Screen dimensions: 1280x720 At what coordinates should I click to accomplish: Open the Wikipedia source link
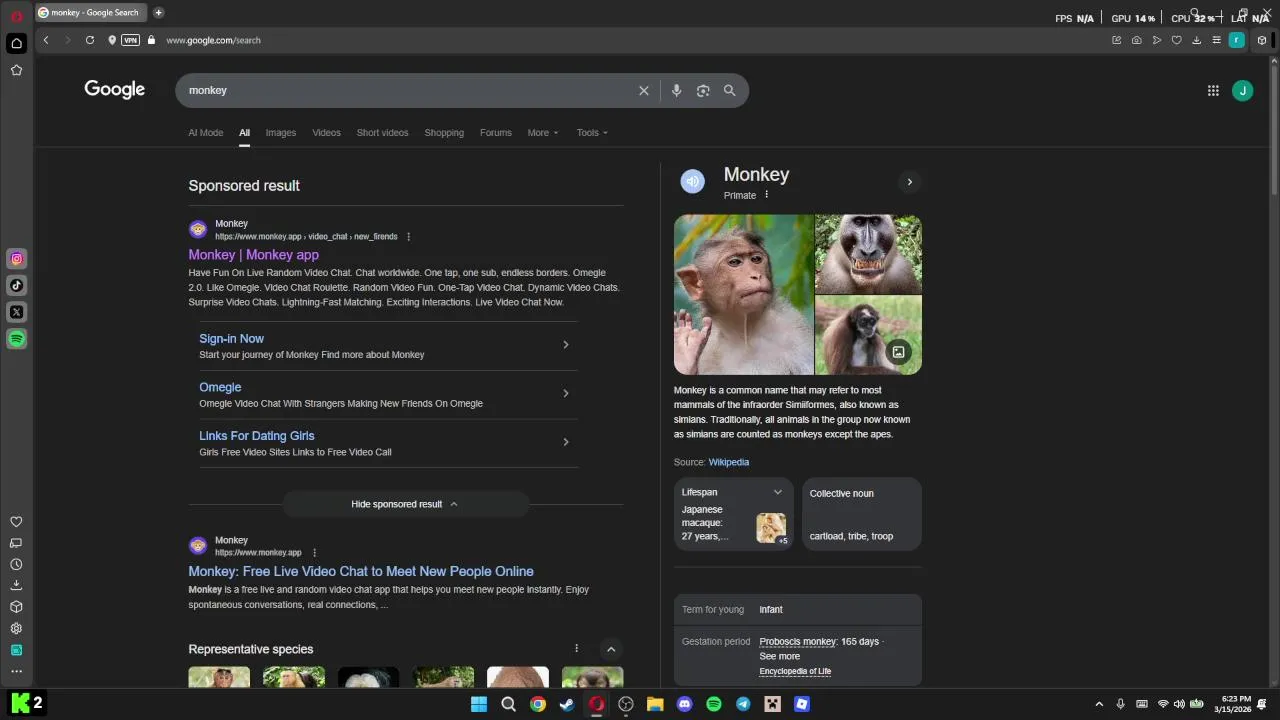(x=728, y=462)
